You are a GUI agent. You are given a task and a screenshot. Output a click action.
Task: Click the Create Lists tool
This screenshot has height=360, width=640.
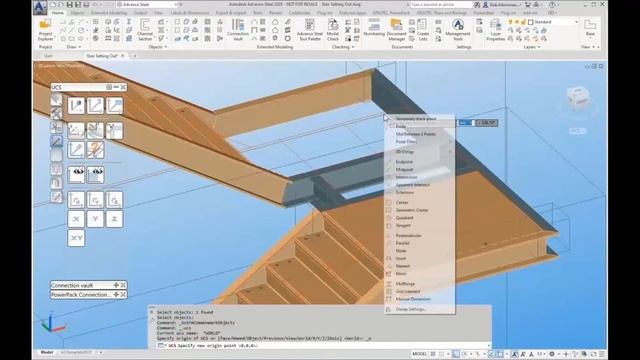[x=423, y=29]
